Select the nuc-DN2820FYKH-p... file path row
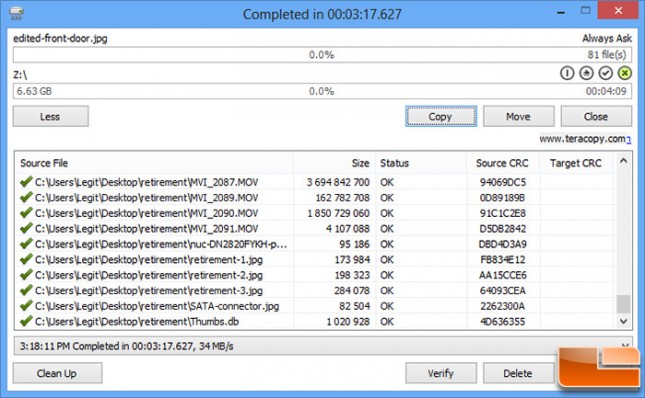 [x=161, y=244]
